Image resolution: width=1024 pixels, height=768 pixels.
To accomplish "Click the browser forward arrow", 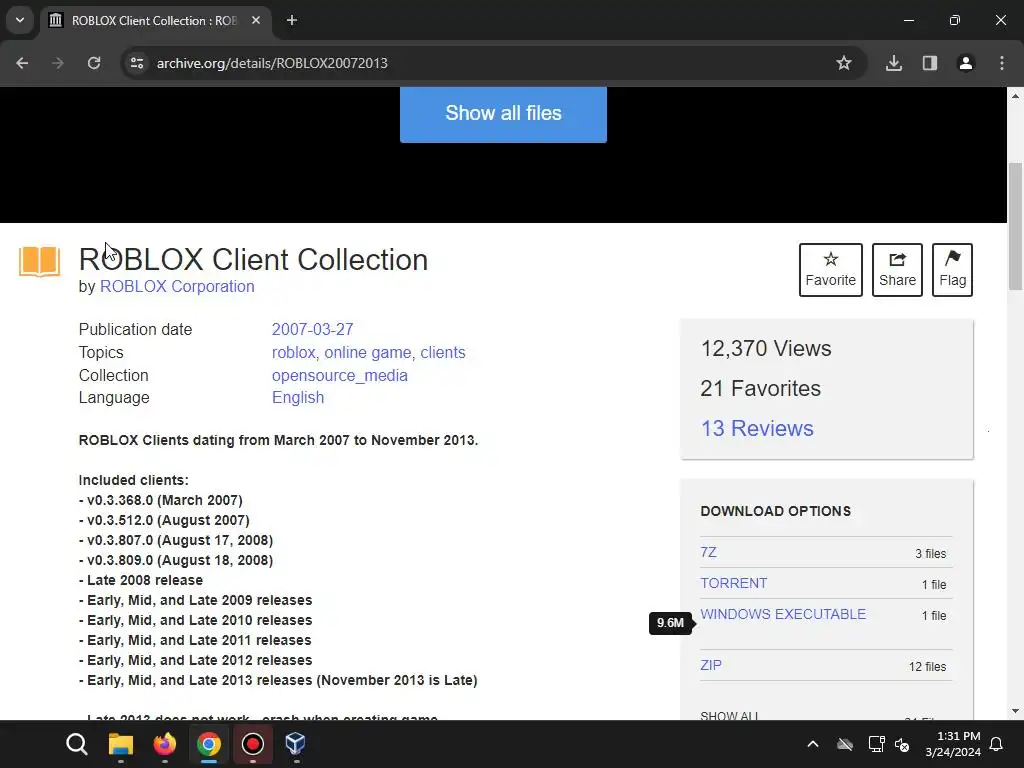I will click(58, 63).
